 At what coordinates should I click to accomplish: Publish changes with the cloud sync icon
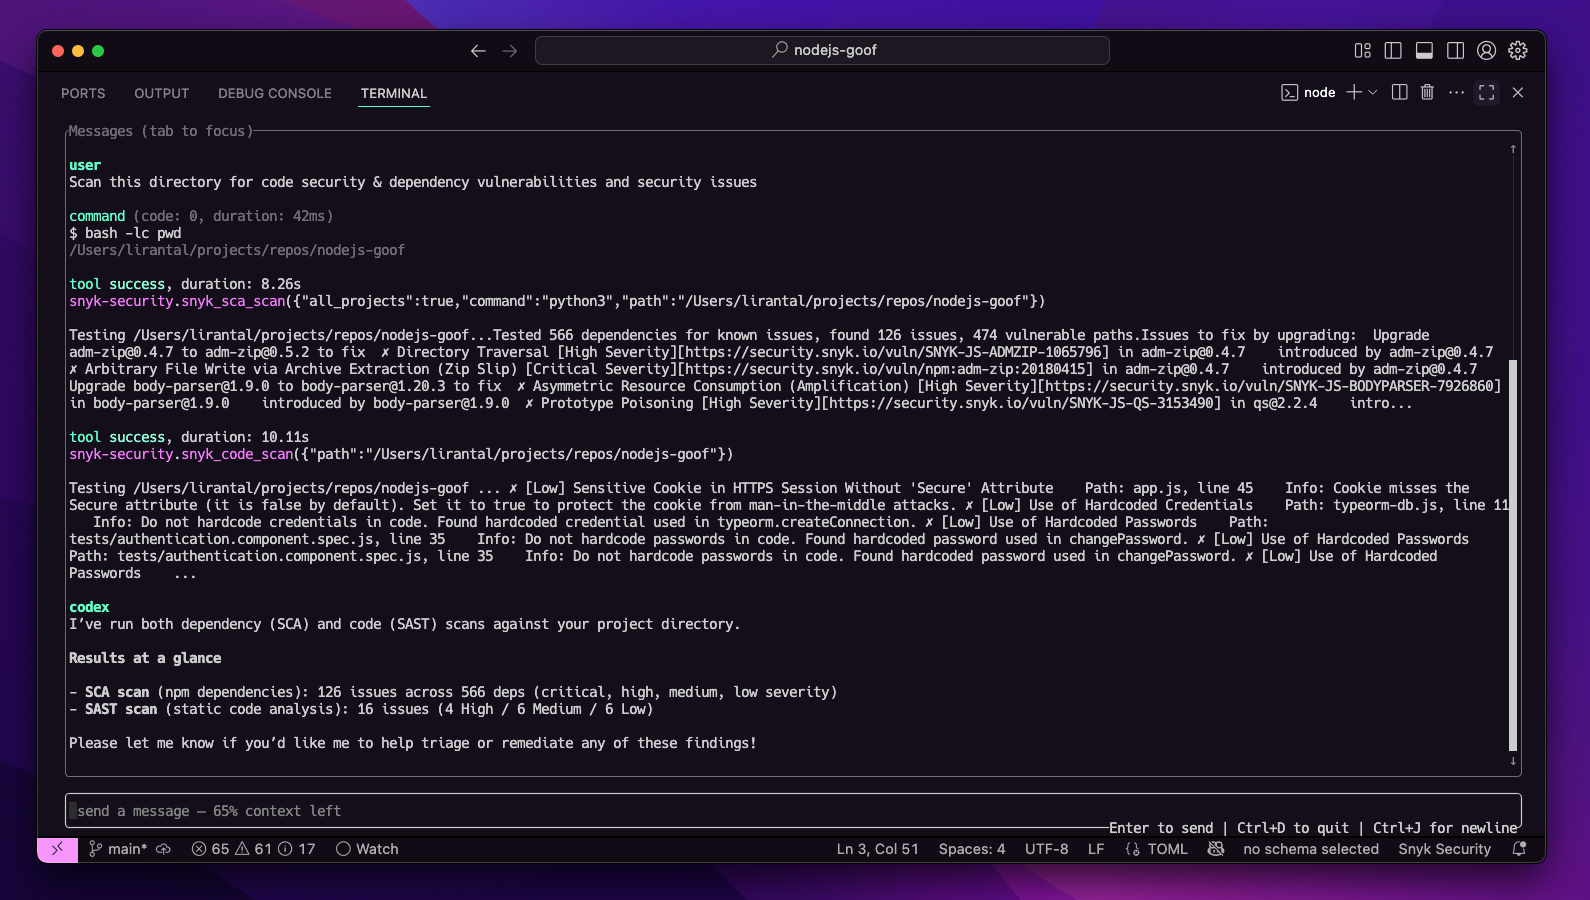click(163, 849)
